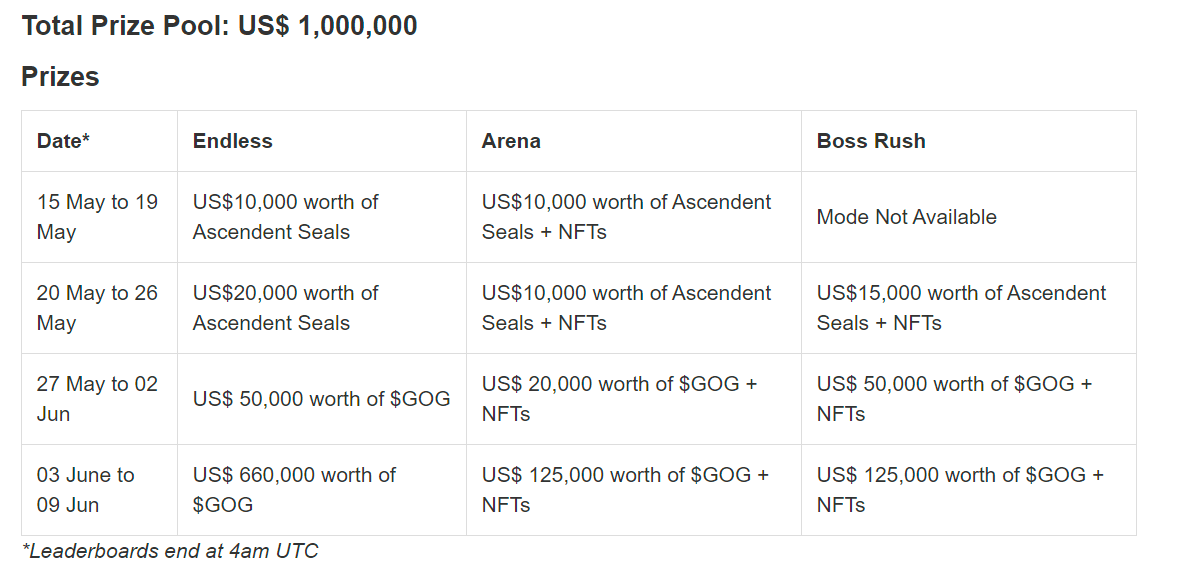Click the 03 June to 09 Jun date cell
Viewport: 1180px width, 582px height.
point(86,490)
